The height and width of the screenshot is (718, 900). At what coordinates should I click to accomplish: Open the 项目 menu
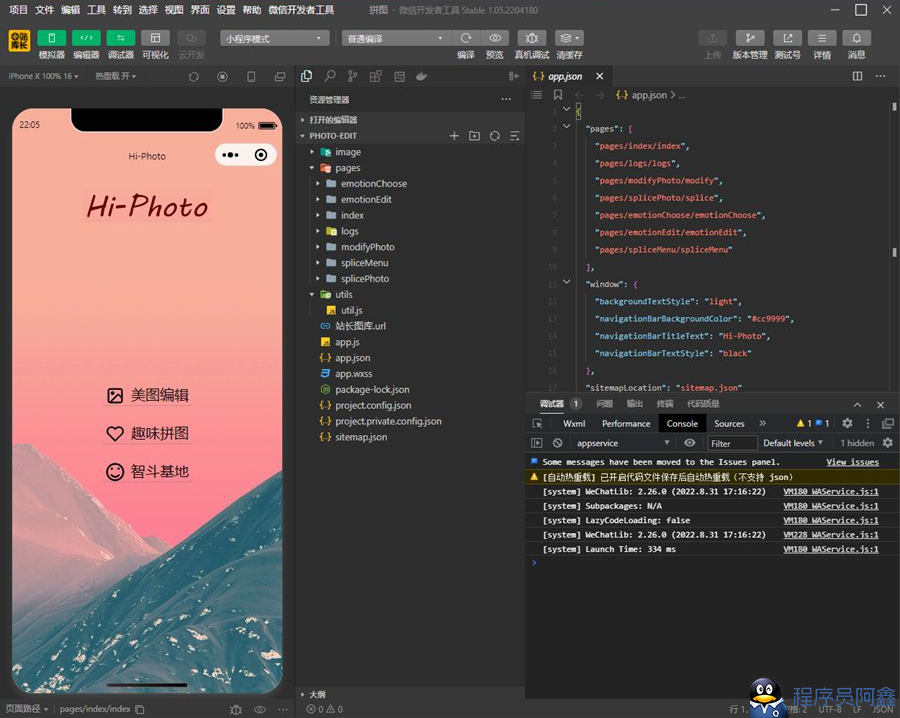click(18, 10)
